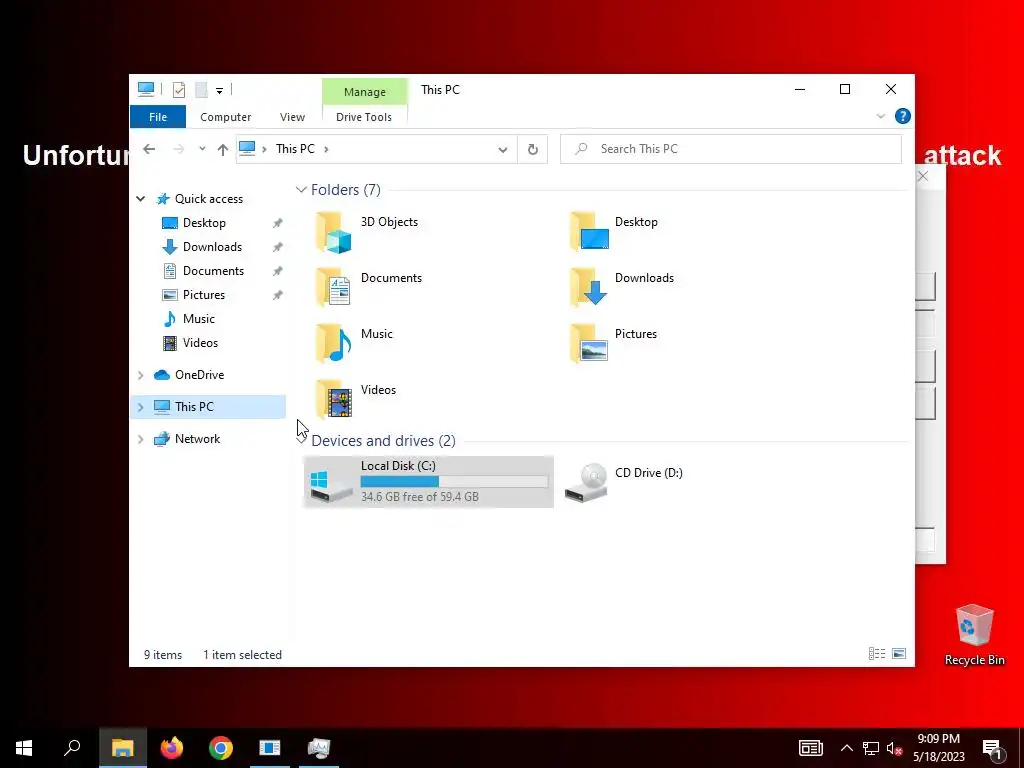1024x768 pixels.
Task: Click the muted volume tray icon
Action: (x=894, y=748)
